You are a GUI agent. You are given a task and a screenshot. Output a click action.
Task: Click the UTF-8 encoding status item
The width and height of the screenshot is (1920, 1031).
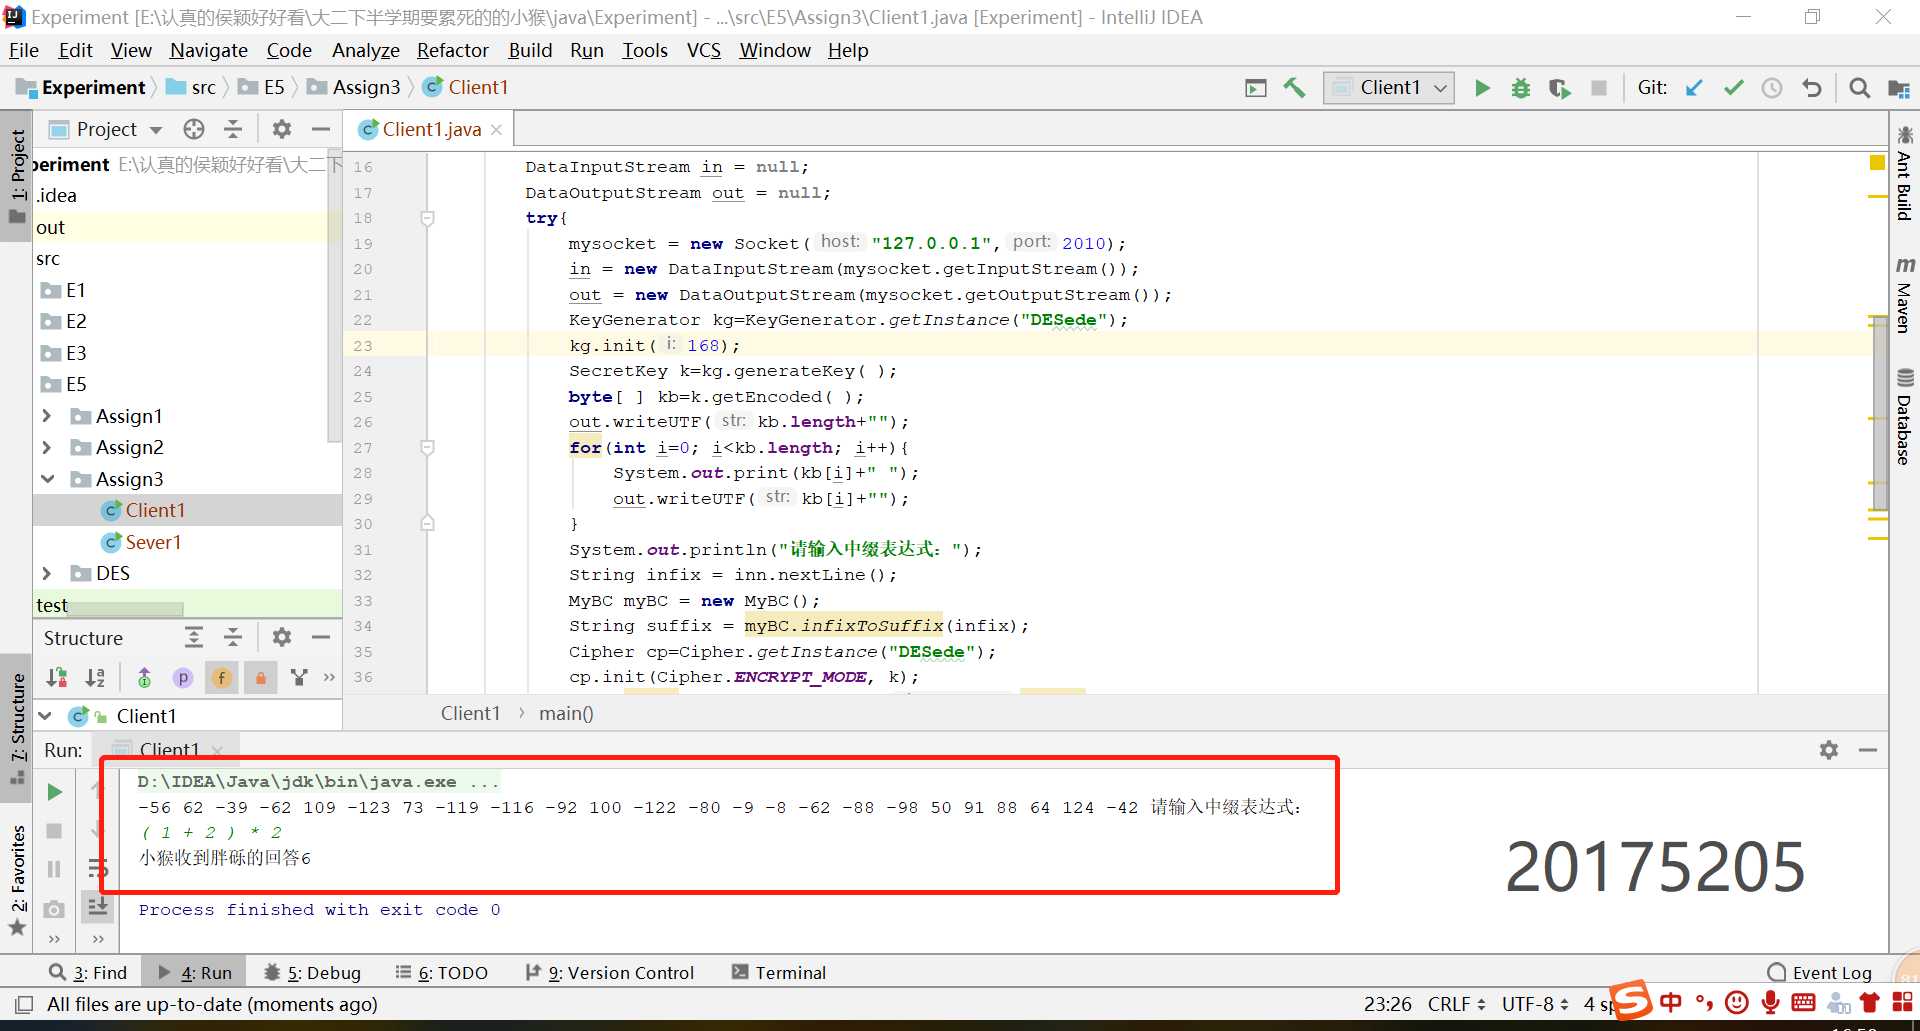1535,1003
